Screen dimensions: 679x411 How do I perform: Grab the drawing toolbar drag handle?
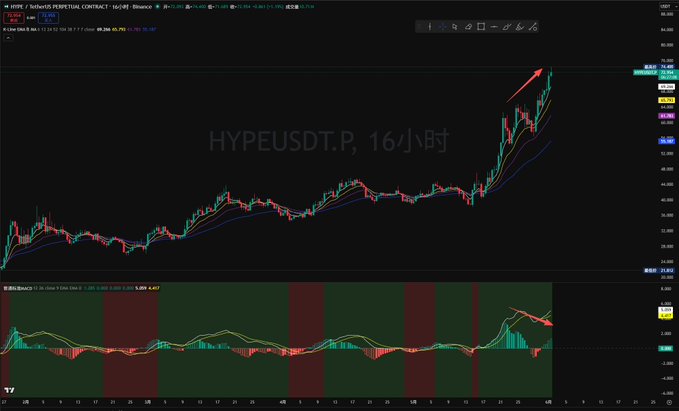[419, 27]
